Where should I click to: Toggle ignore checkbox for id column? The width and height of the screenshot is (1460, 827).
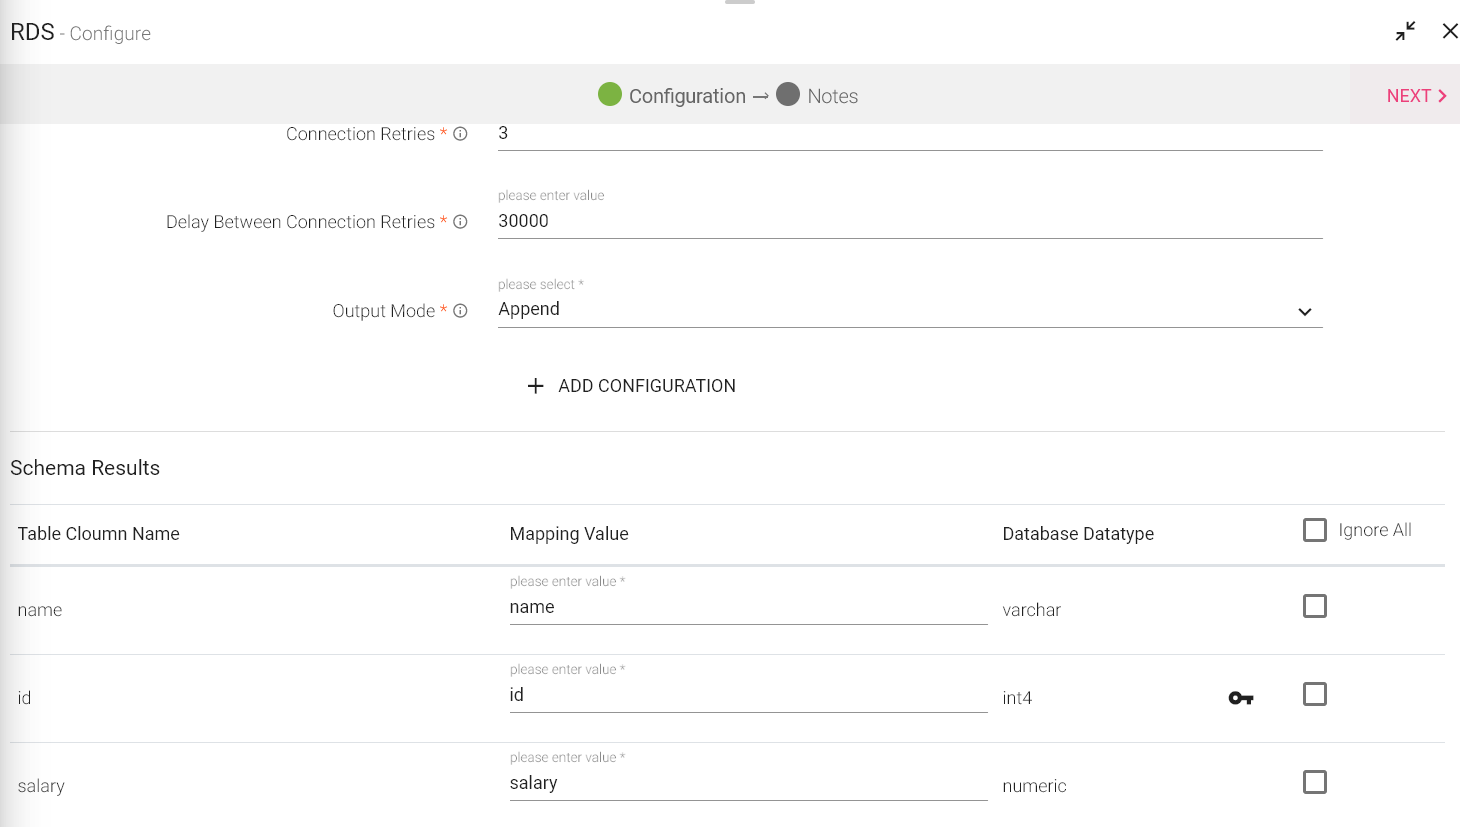click(x=1315, y=694)
